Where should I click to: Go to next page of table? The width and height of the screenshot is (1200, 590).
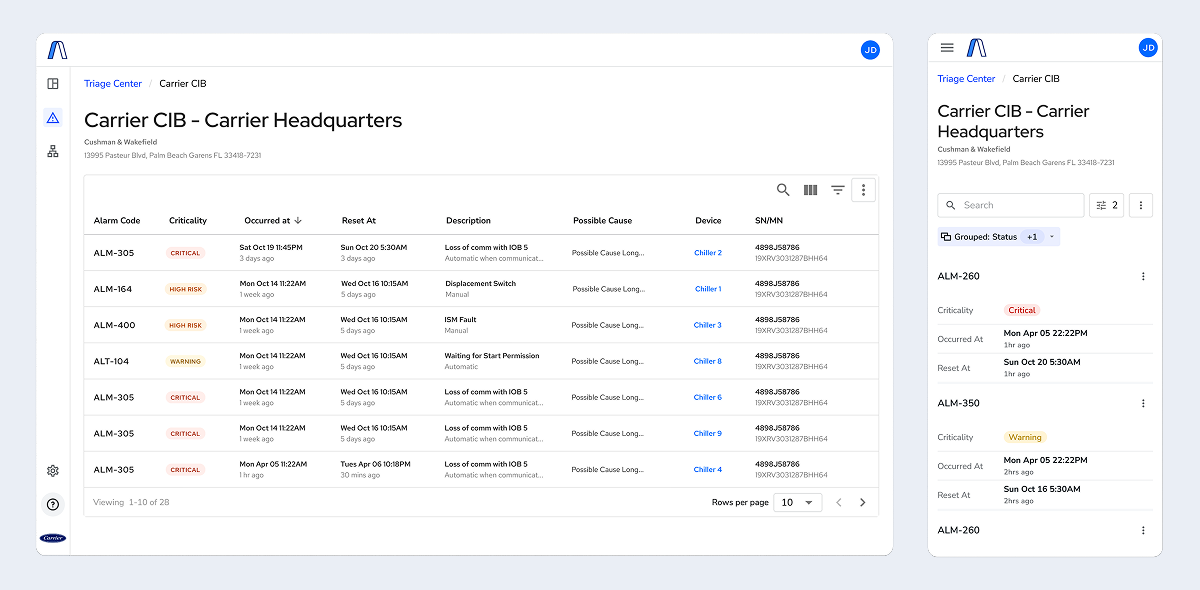pyautogui.click(x=863, y=502)
